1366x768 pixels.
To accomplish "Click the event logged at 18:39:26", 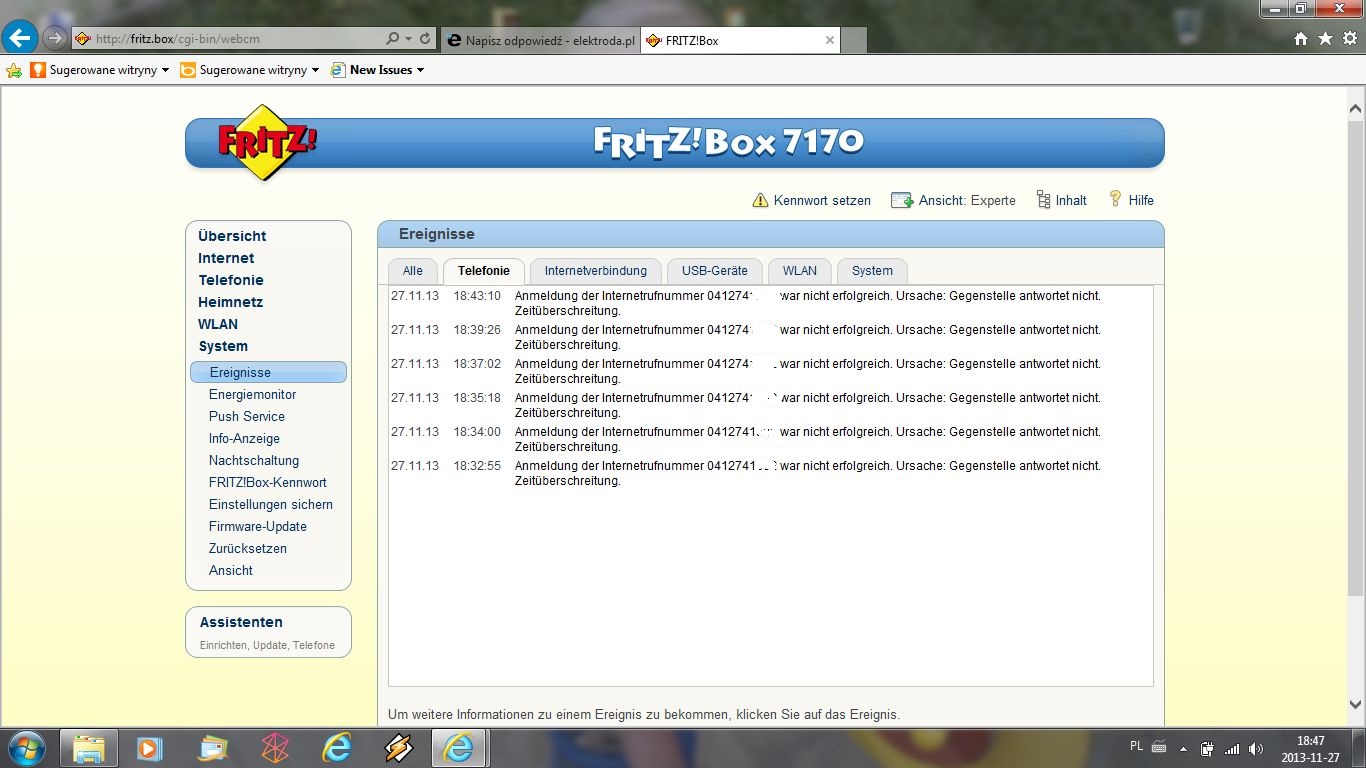I will (x=770, y=337).
